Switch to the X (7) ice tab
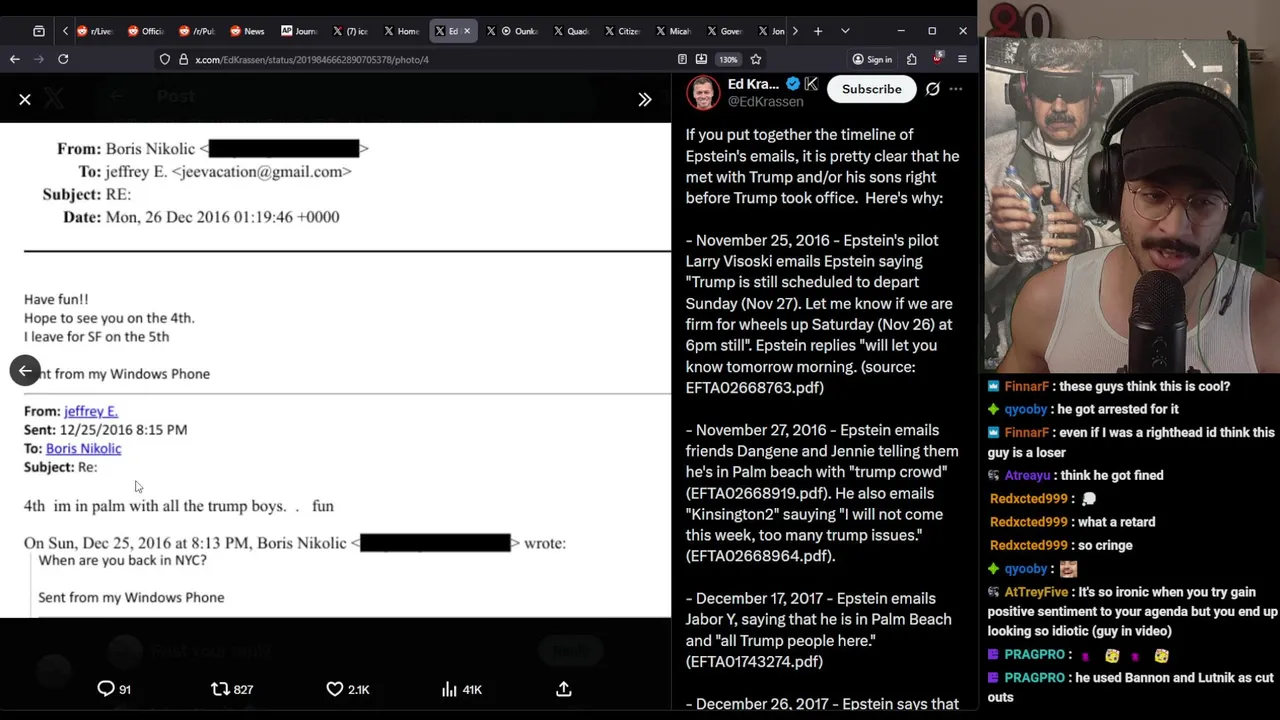This screenshot has height=720, width=1280. coord(351,31)
